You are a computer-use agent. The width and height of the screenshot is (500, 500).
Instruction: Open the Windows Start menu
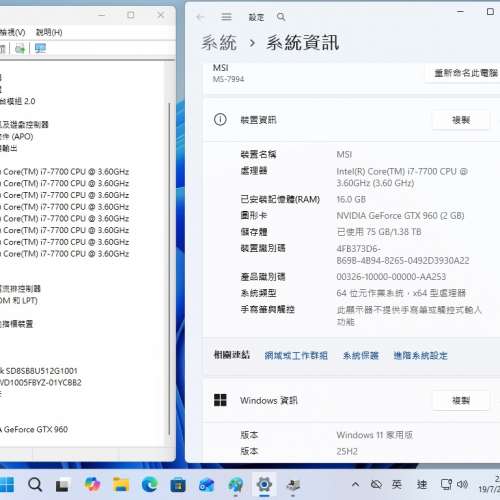(x=7, y=485)
